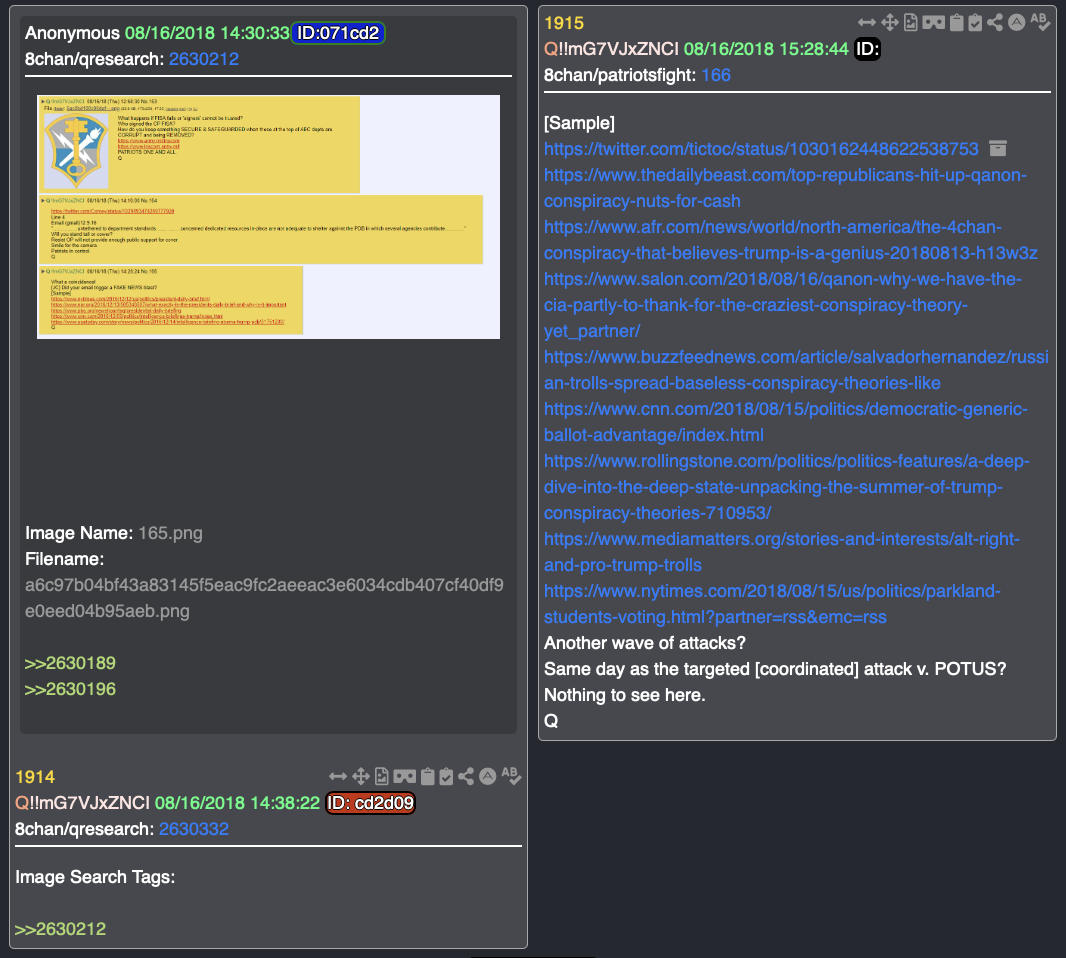Click the black ID: badge on post 1915
This screenshot has width=1066, height=958.
(x=867, y=49)
